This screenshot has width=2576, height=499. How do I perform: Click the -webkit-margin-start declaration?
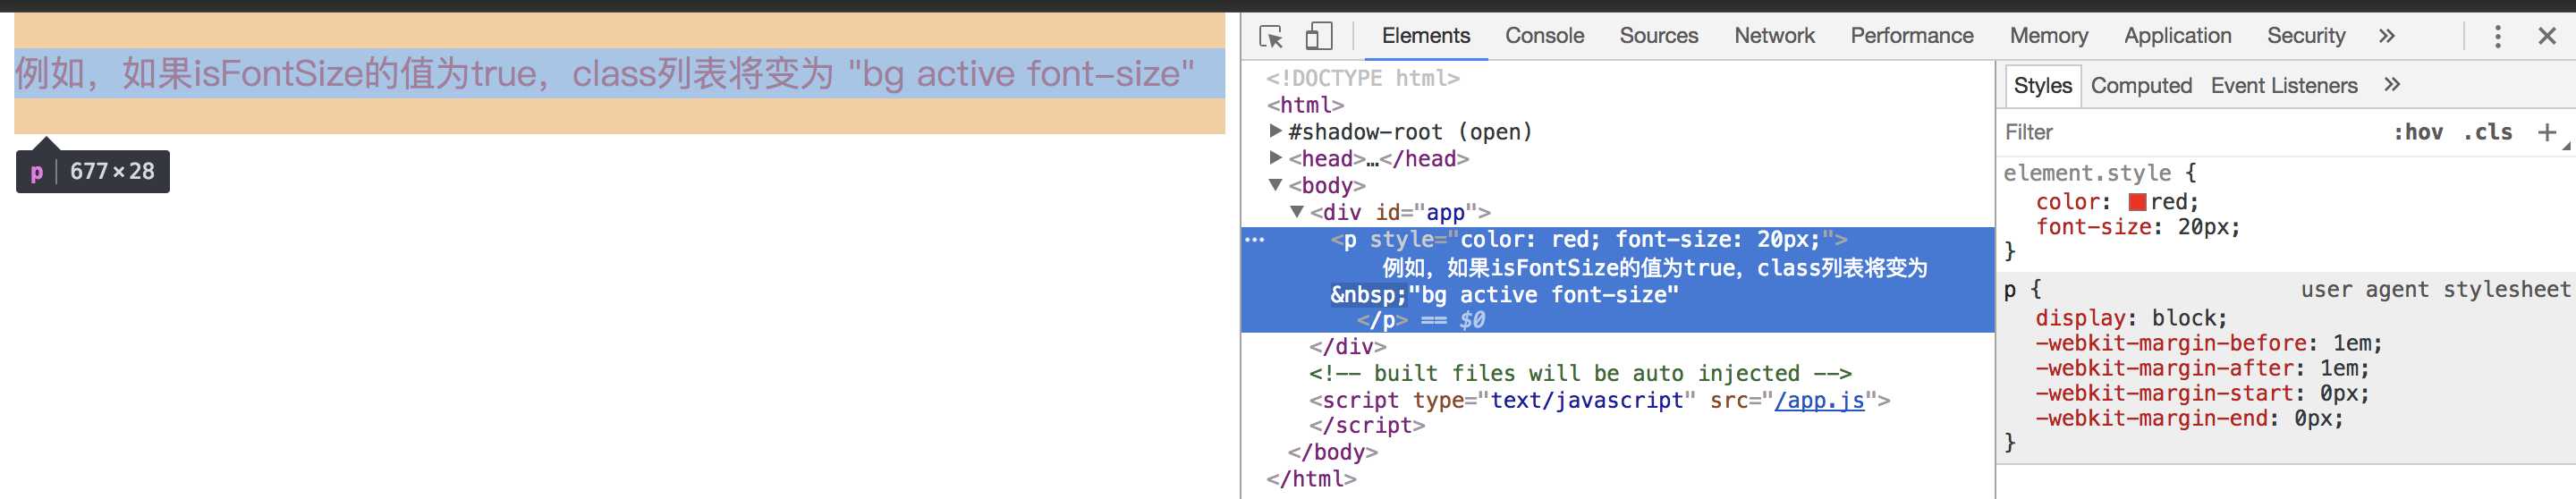click(2202, 393)
